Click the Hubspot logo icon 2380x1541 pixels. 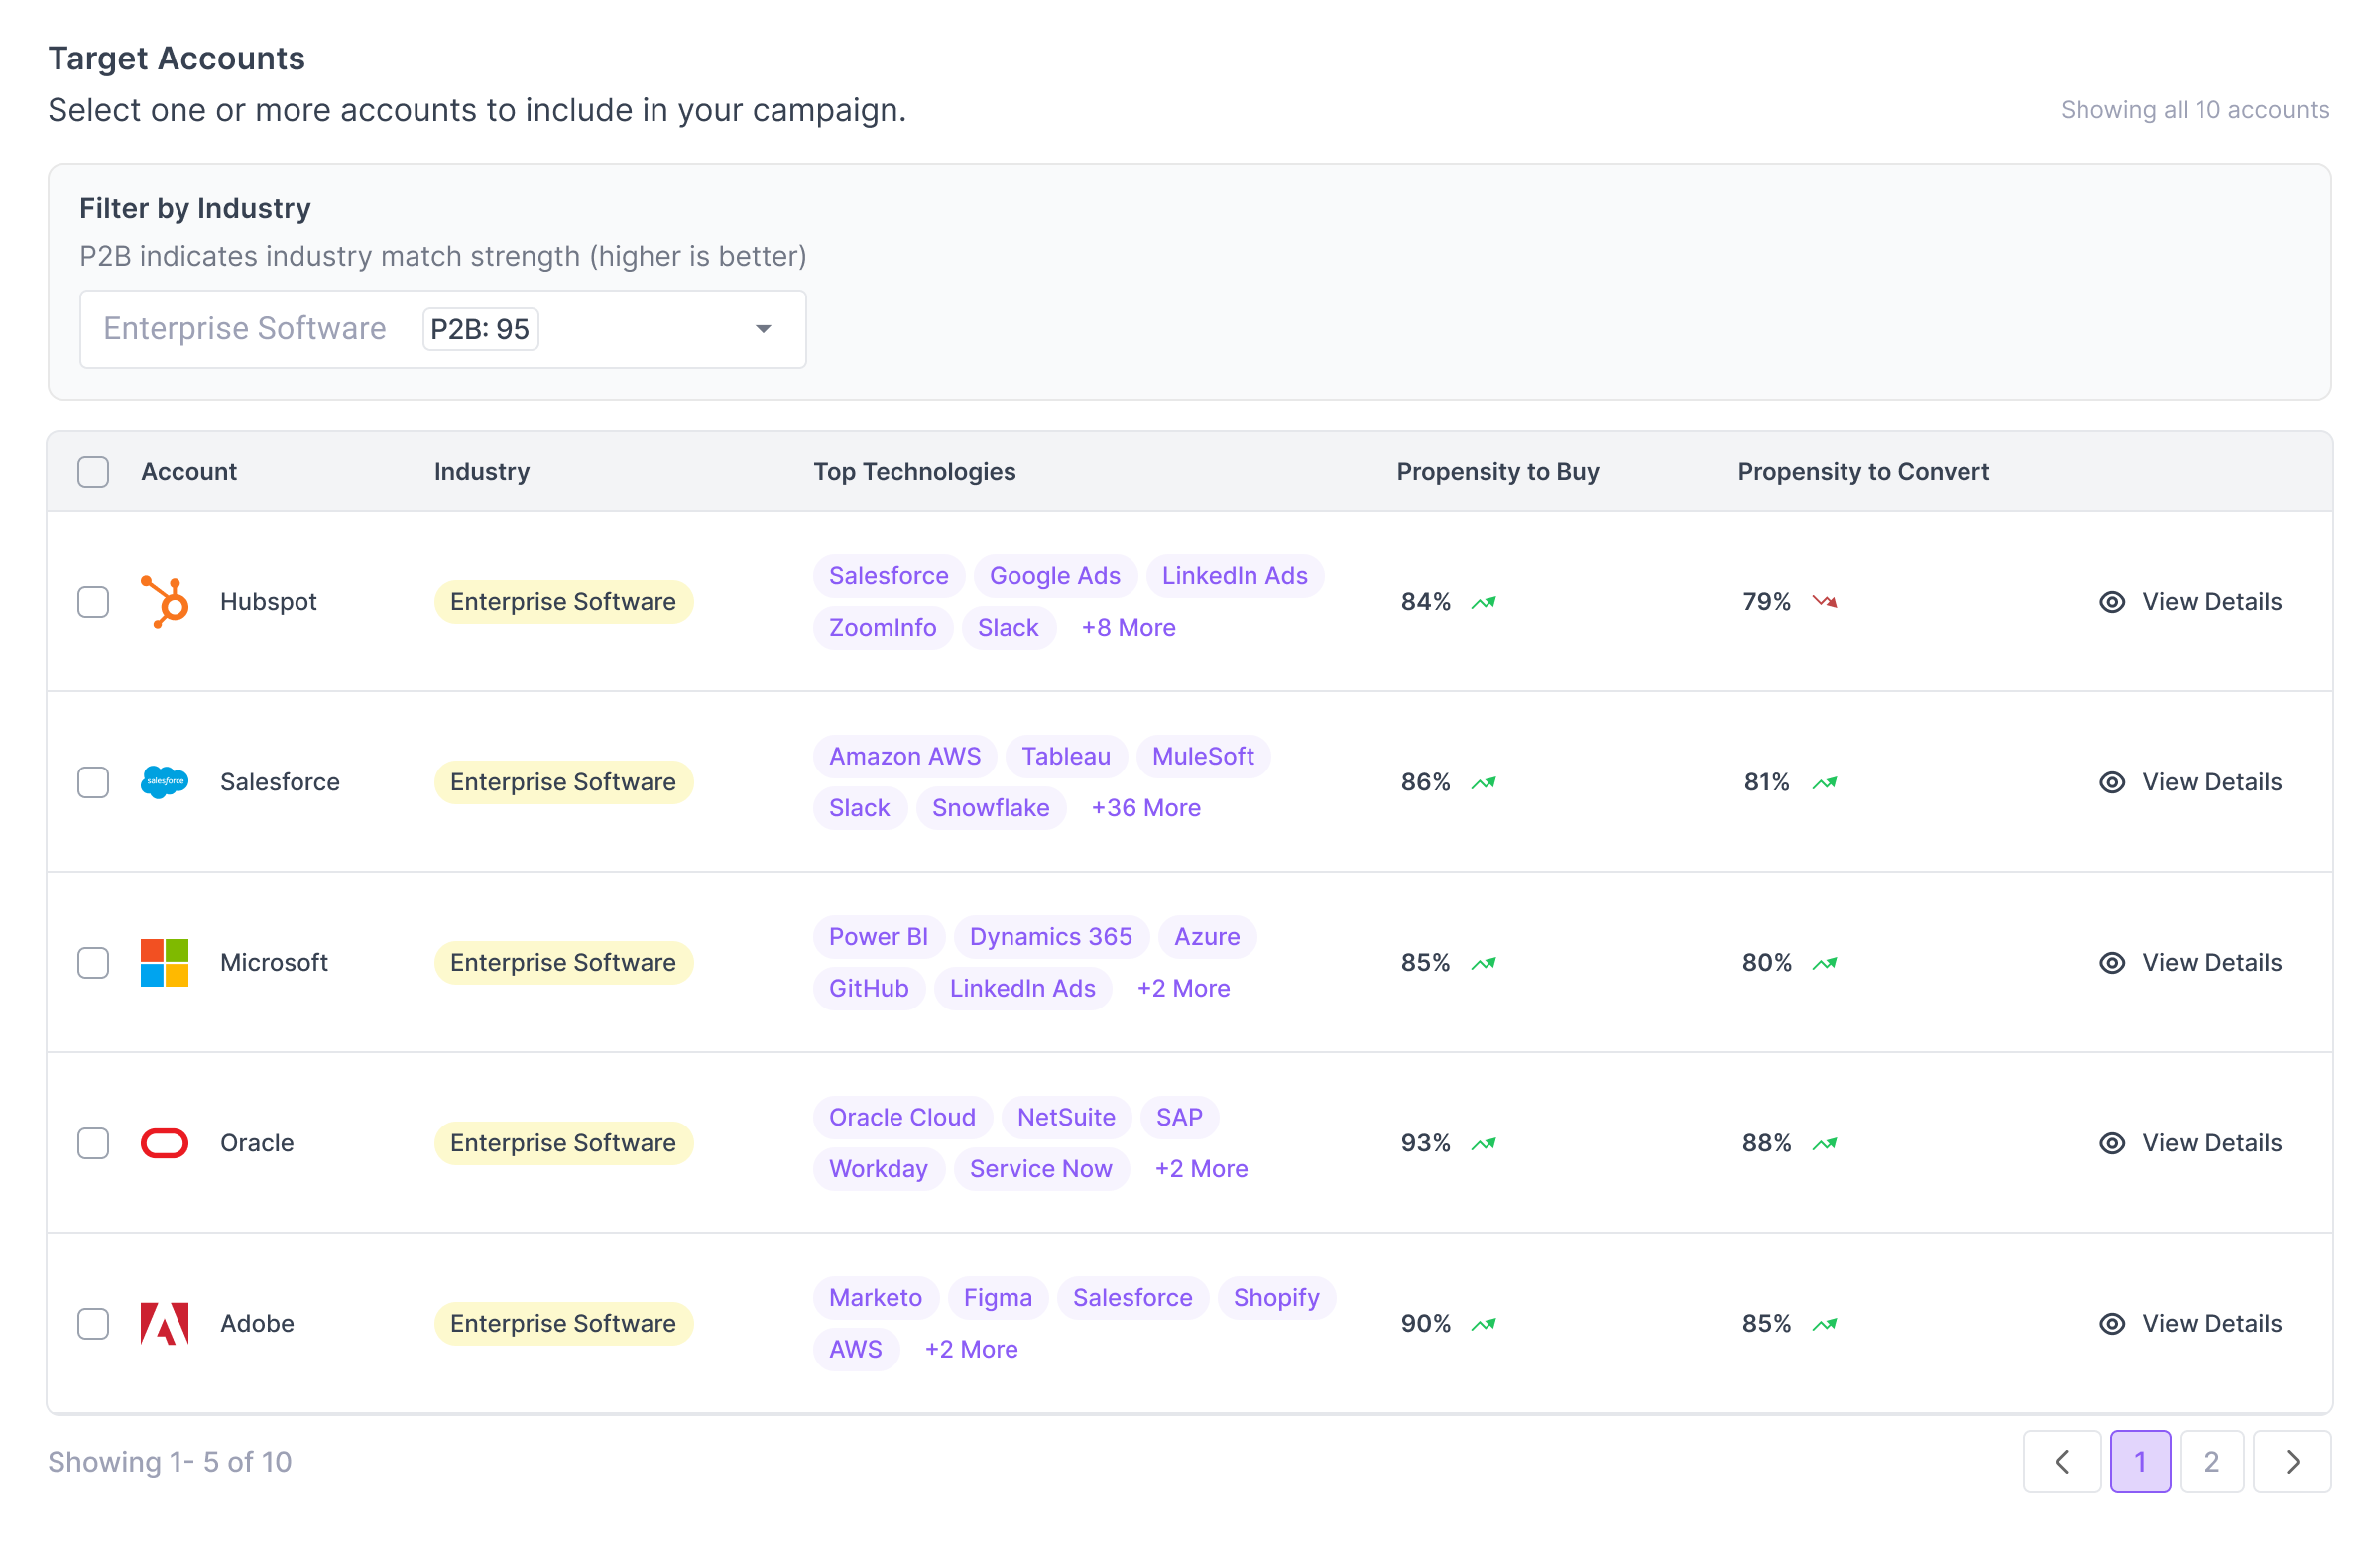tap(165, 601)
